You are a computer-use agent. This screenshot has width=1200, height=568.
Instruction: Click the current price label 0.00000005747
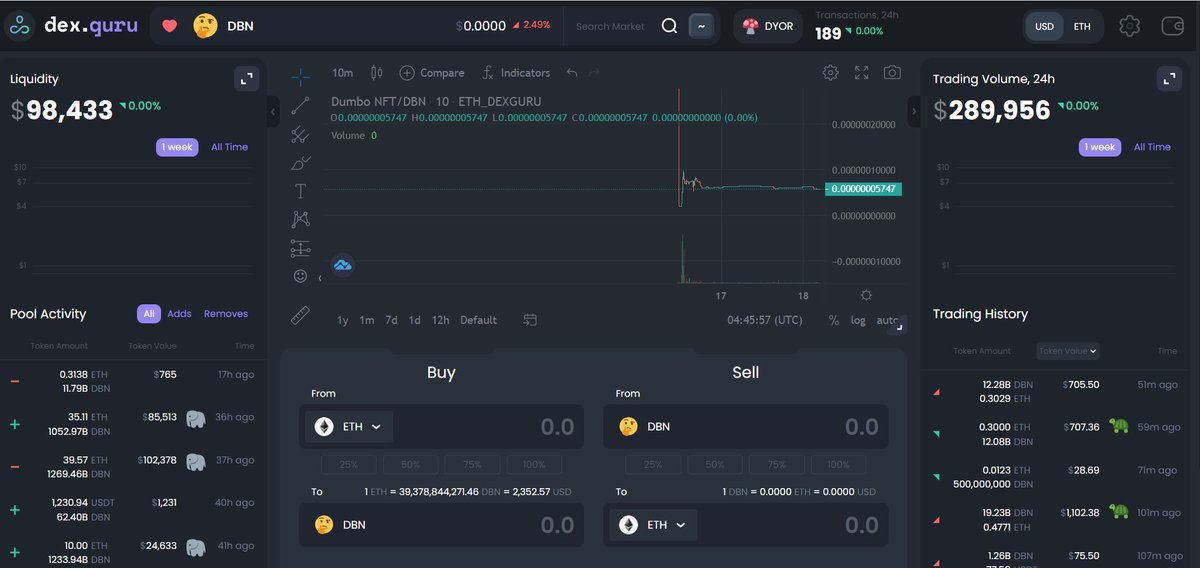coord(863,188)
